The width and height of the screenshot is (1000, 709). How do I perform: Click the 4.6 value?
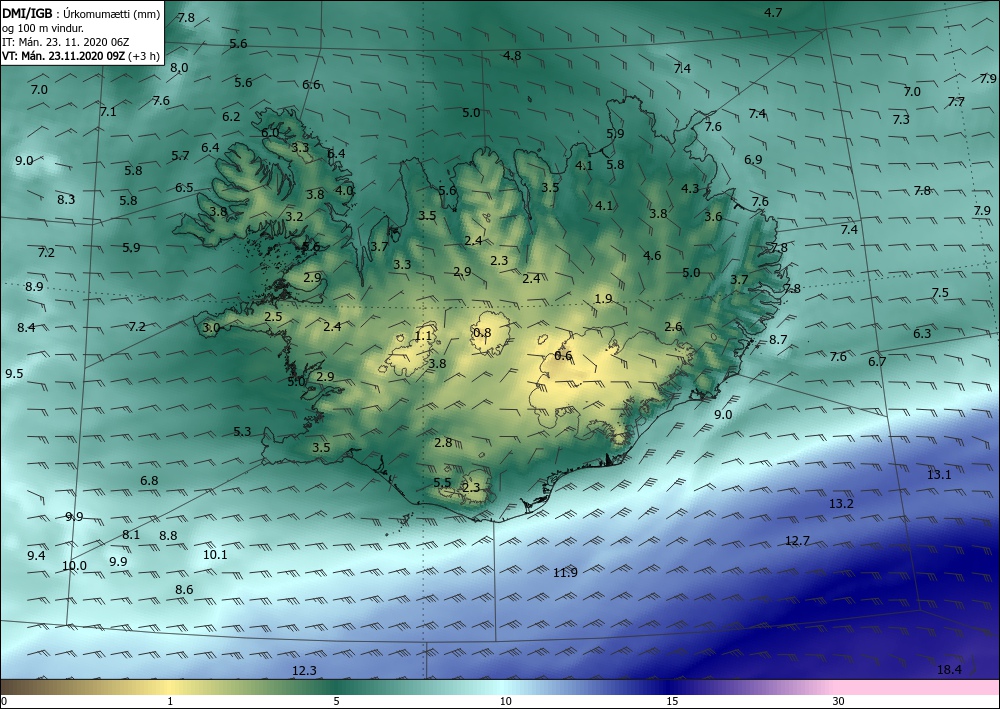click(x=652, y=256)
